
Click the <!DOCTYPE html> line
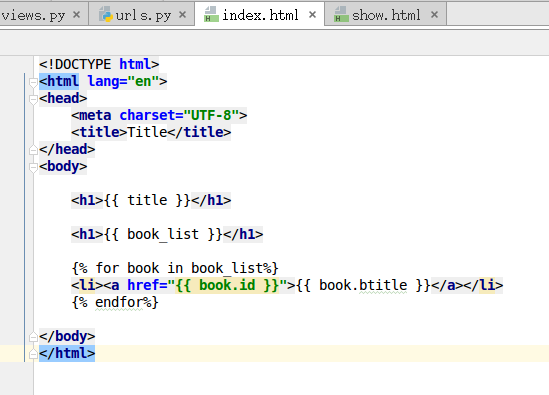coord(99,64)
